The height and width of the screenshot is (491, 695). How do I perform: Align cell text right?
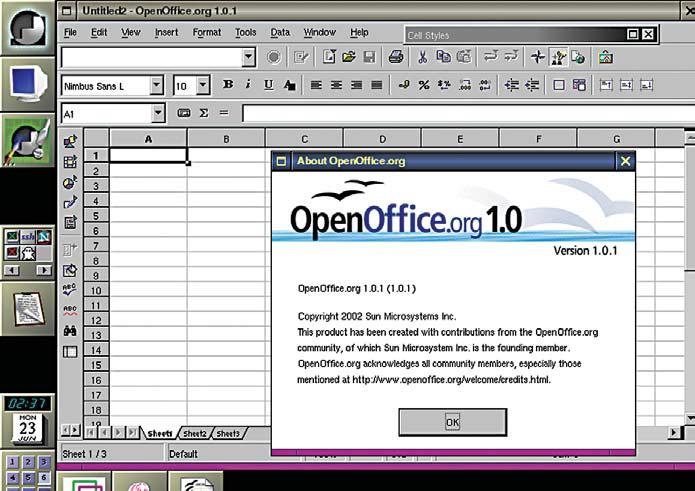[x=356, y=84]
